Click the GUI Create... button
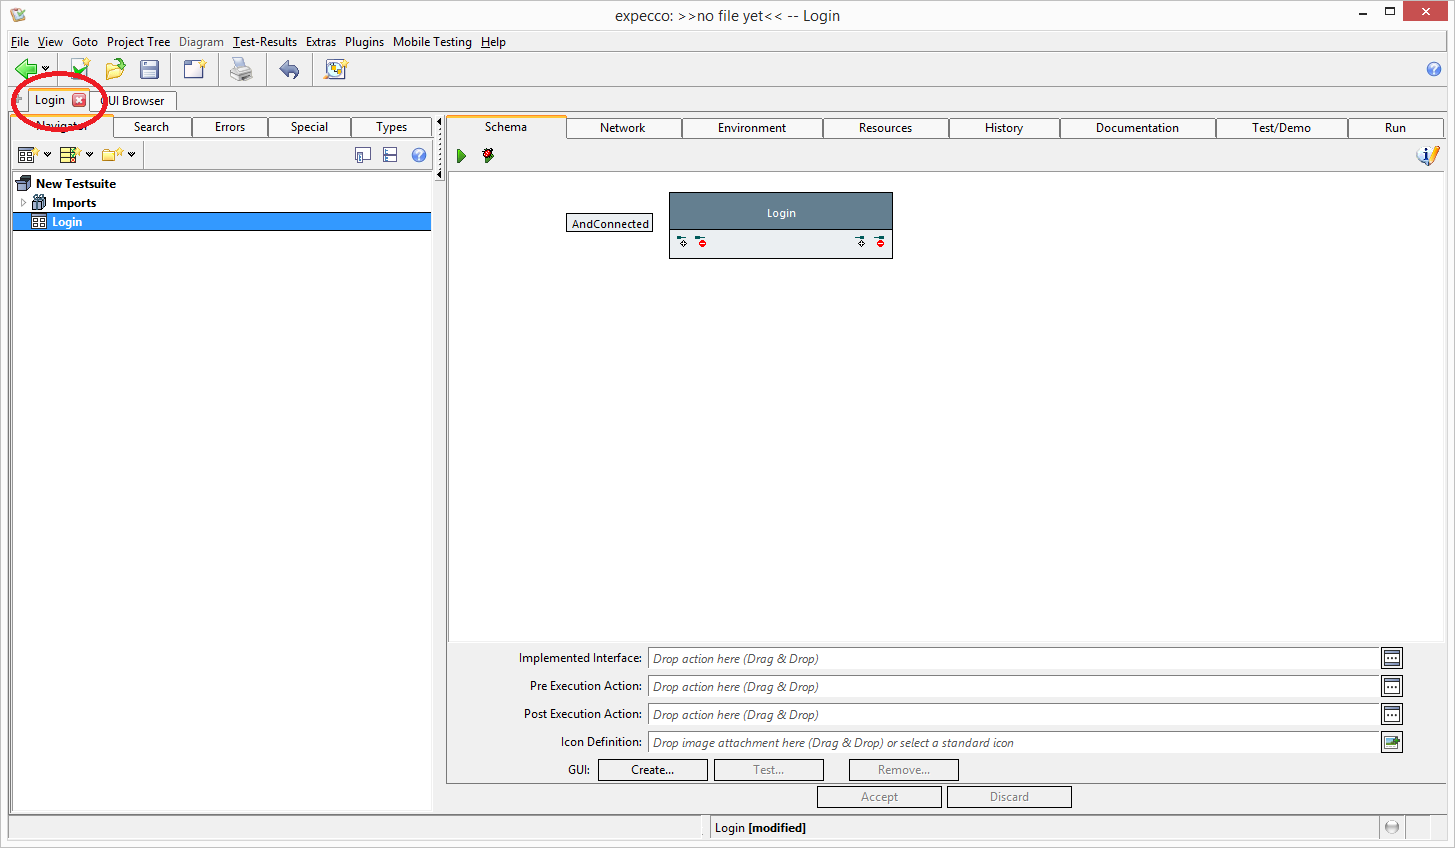The image size is (1455, 848). pos(652,770)
